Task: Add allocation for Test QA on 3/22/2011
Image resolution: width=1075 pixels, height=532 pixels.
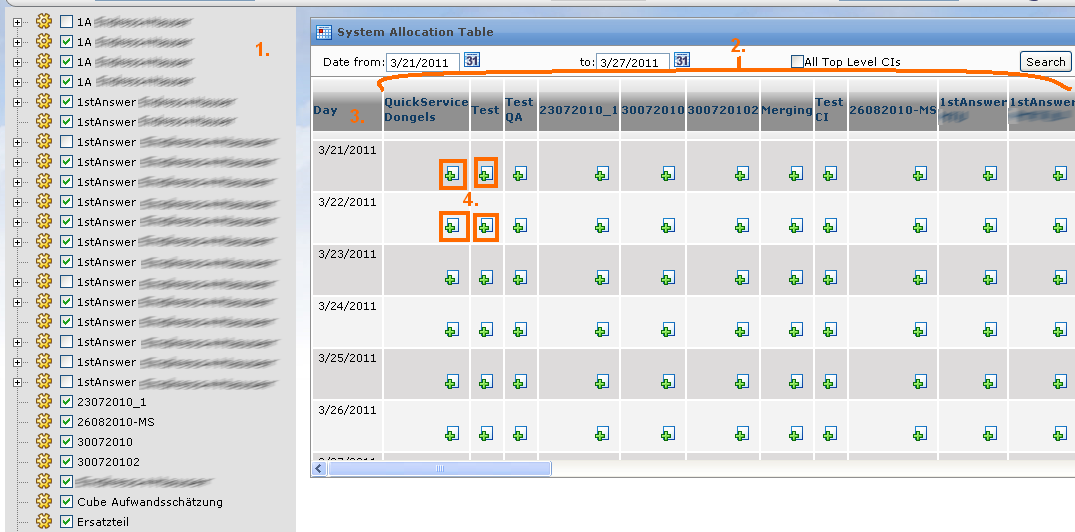Action: [x=520, y=226]
